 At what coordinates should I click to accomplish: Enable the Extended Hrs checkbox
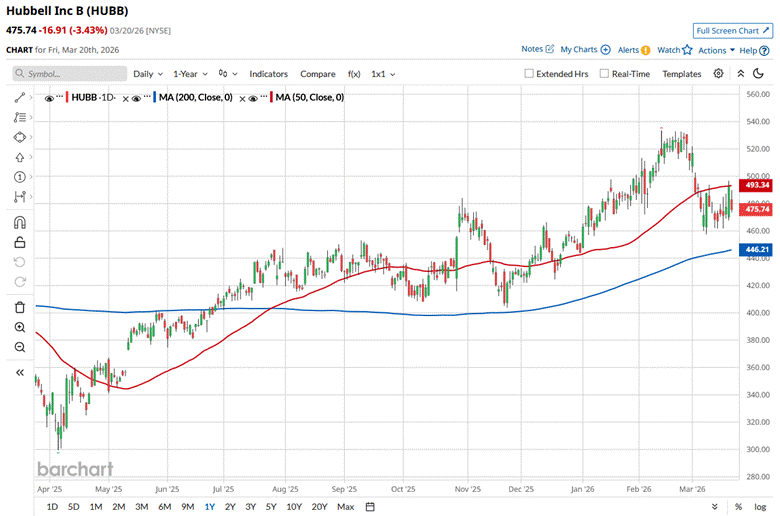pyautogui.click(x=530, y=74)
